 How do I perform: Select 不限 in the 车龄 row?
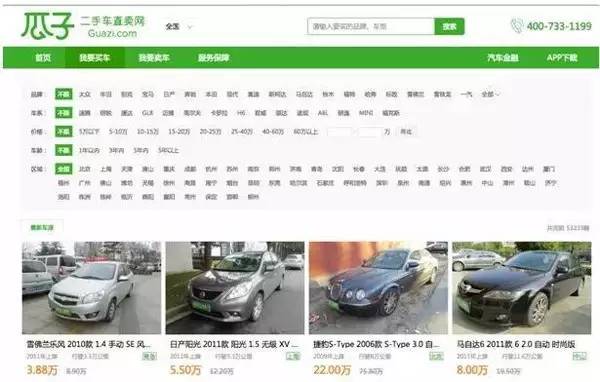click(x=64, y=150)
